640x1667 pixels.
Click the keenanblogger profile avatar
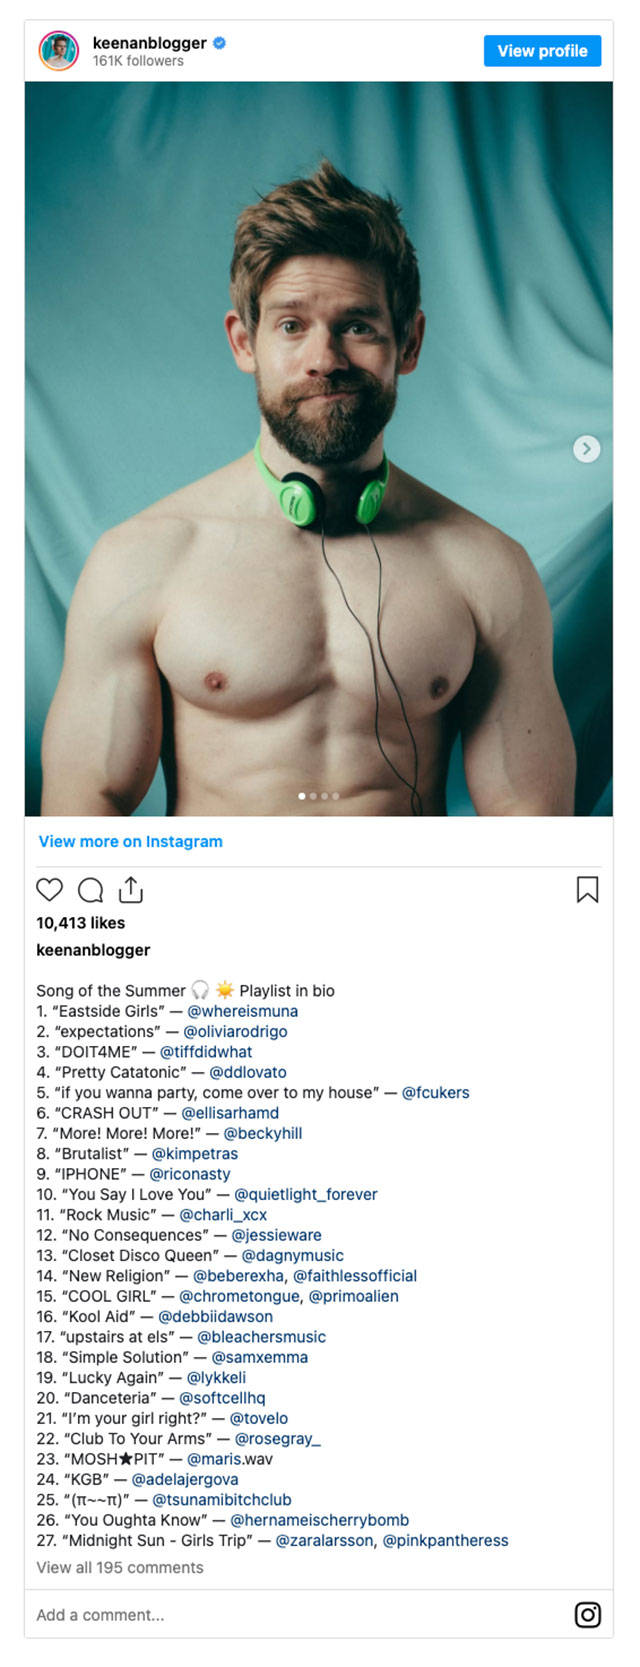[58, 51]
